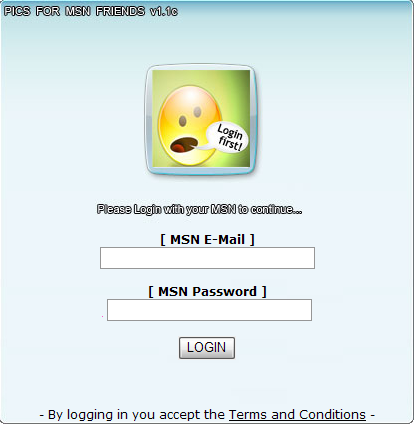Click the LOGIN button
Screen dimensions: 414x424
[x=207, y=348]
